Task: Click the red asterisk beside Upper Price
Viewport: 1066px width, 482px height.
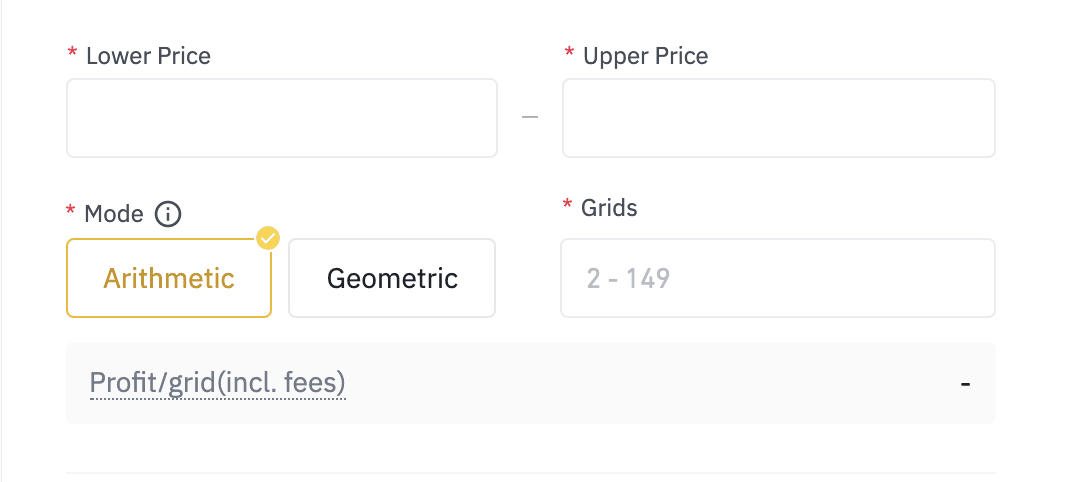Action: 569,54
